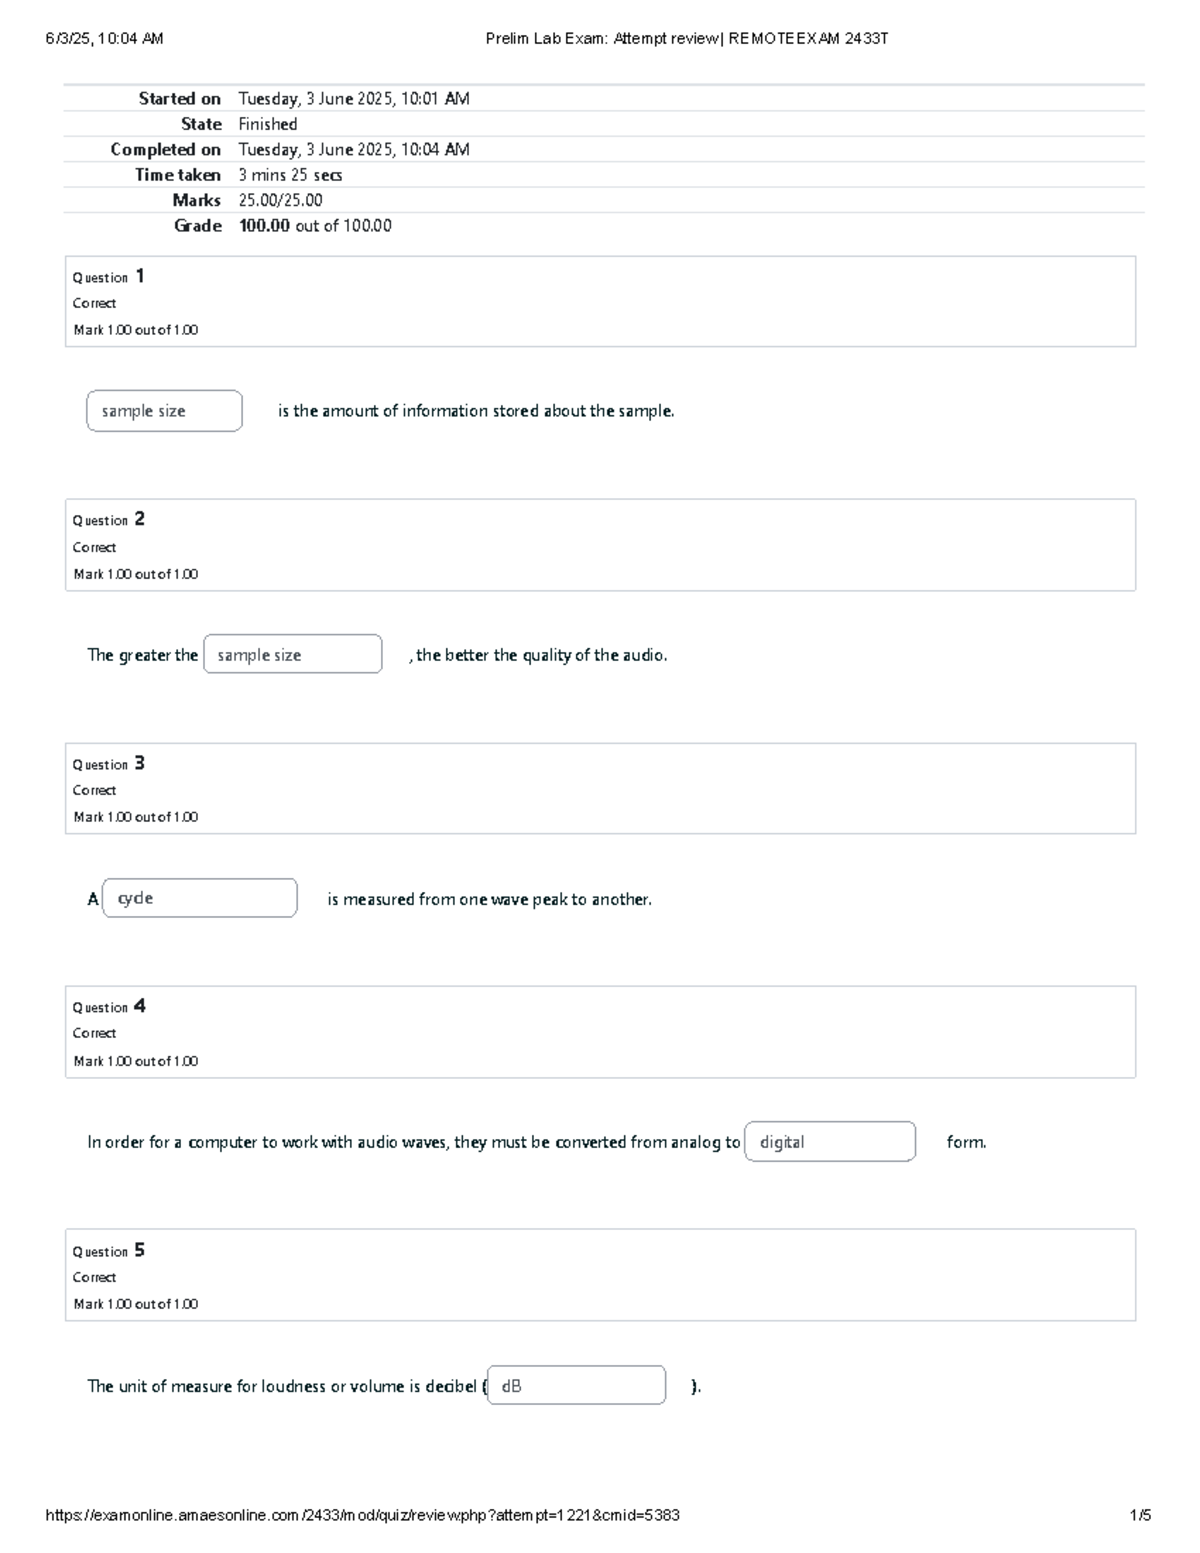The height and width of the screenshot is (1553, 1200).
Task: Click the Question 1 header box
Action: tap(600, 302)
